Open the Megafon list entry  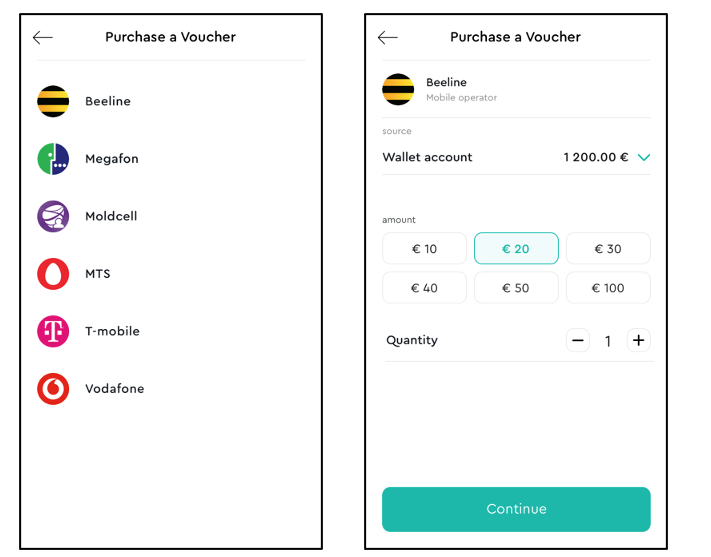171,159
